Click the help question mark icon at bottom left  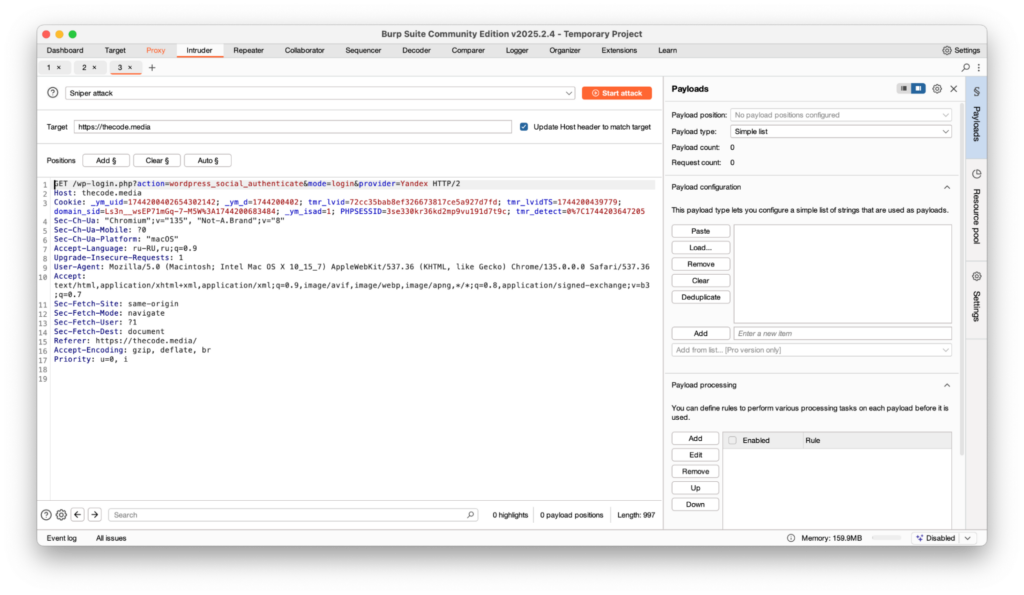click(46, 514)
